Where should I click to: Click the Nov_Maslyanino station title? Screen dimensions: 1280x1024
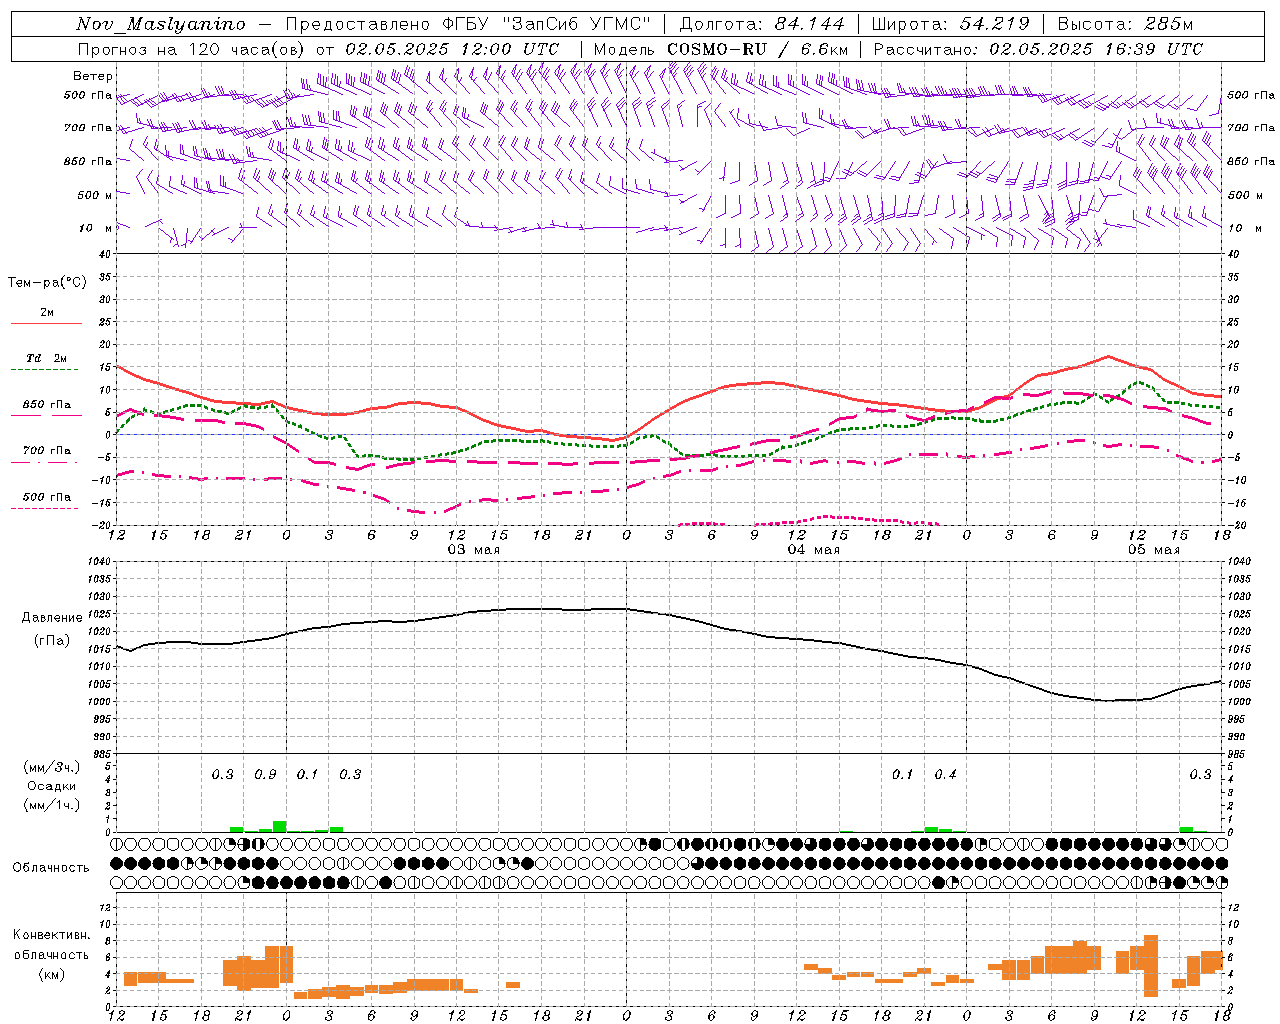click(161, 24)
